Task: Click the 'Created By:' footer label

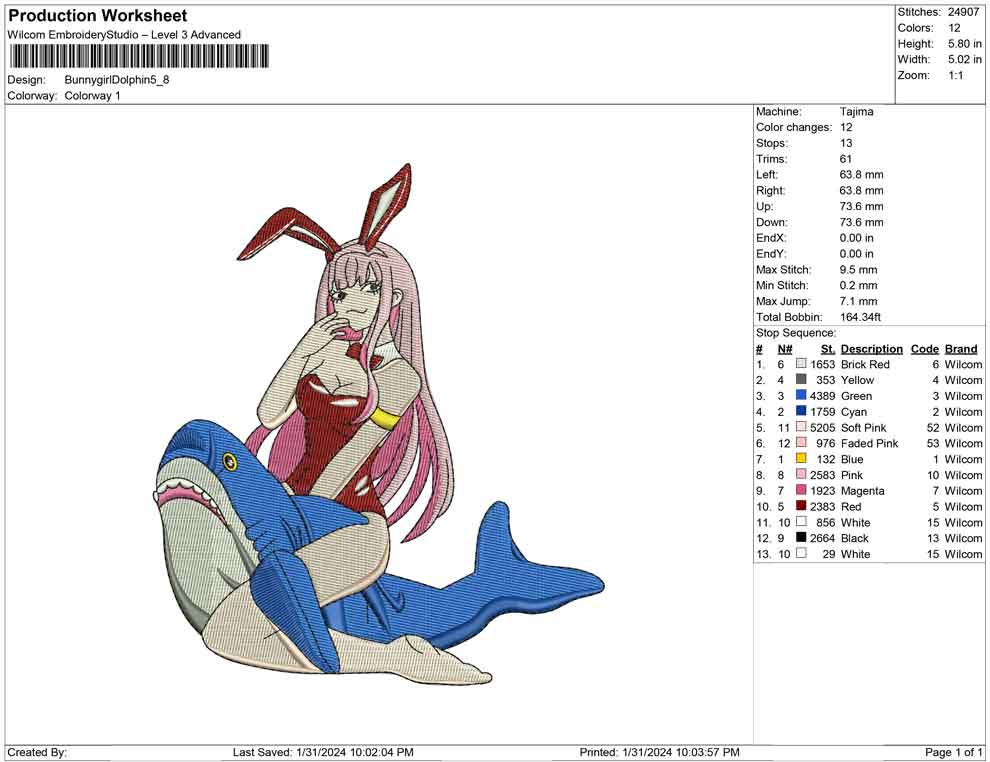Action: tap(37, 752)
